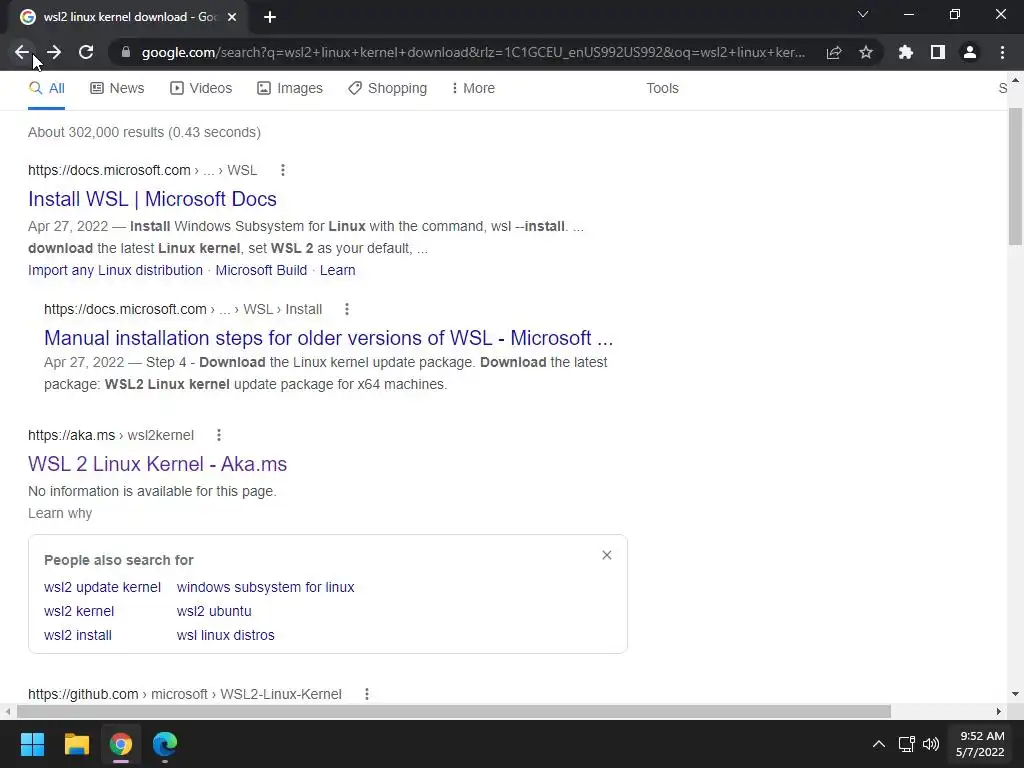Open search Tools options
The image size is (1024, 768).
coord(662,88)
